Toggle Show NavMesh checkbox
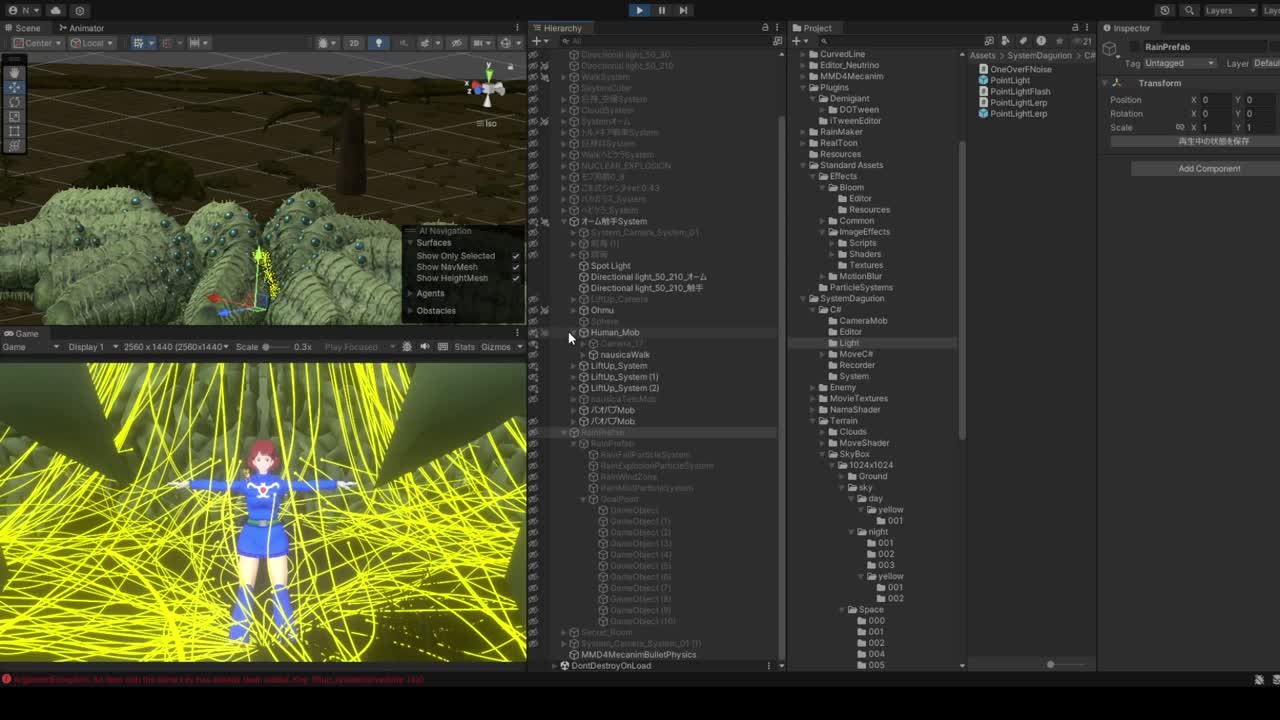This screenshot has width=1280, height=720. click(x=516, y=267)
